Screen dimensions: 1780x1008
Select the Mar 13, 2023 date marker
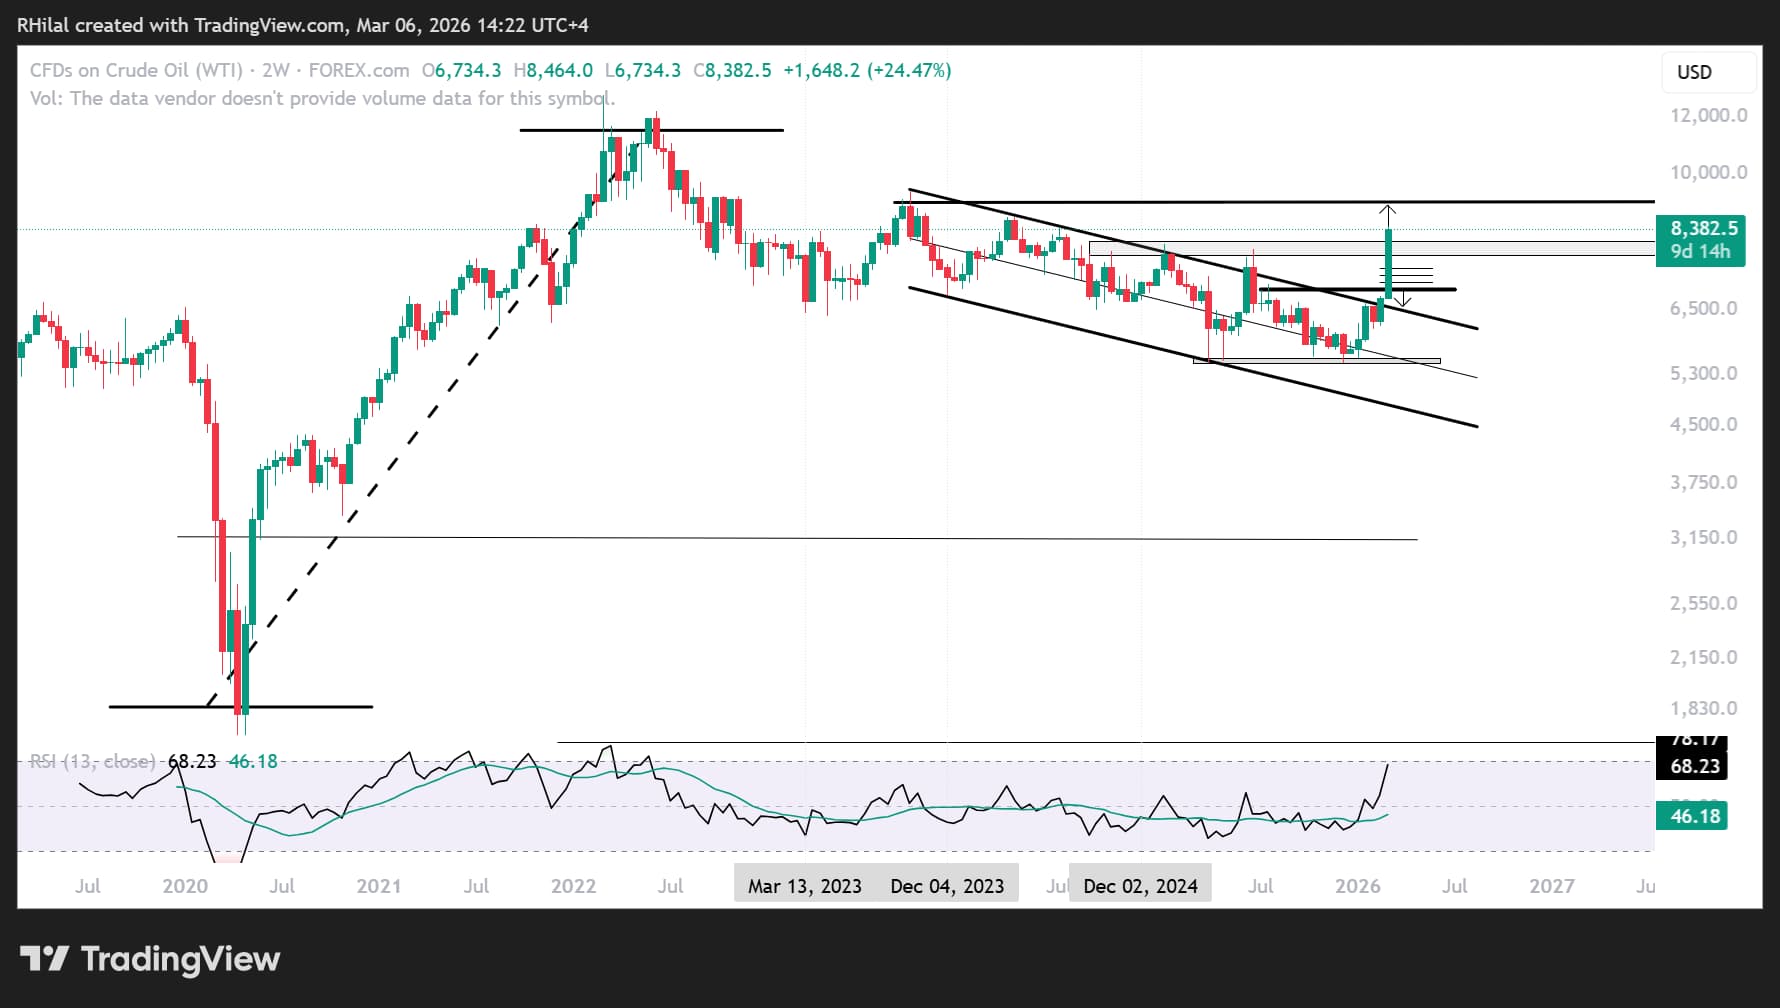[x=805, y=886]
